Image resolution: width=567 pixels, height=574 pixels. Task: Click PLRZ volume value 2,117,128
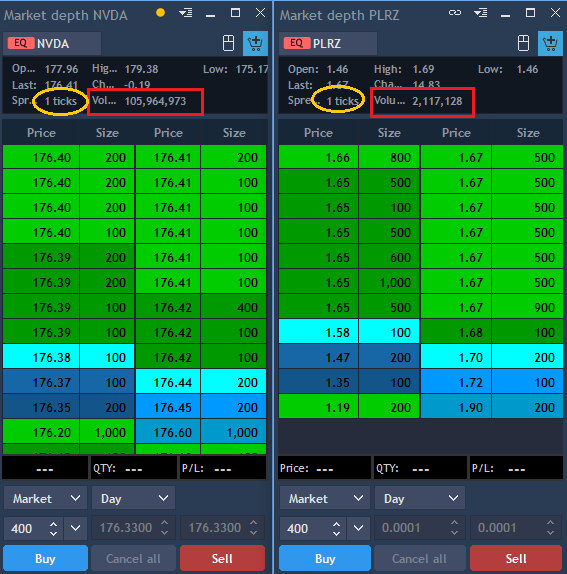point(437,101)
